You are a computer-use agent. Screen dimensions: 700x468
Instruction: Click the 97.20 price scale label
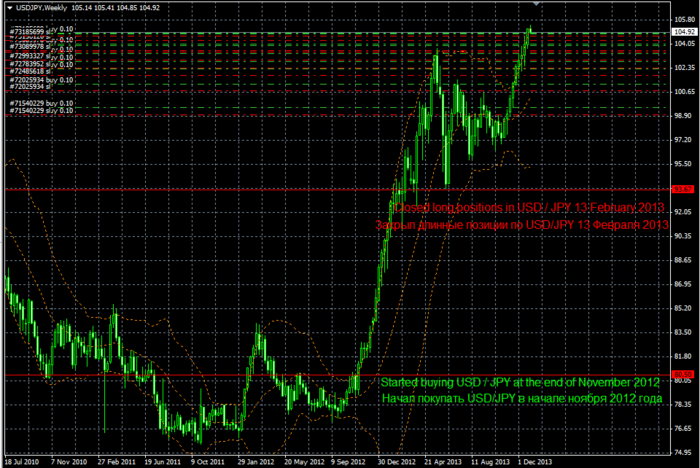tap(684, 140)
